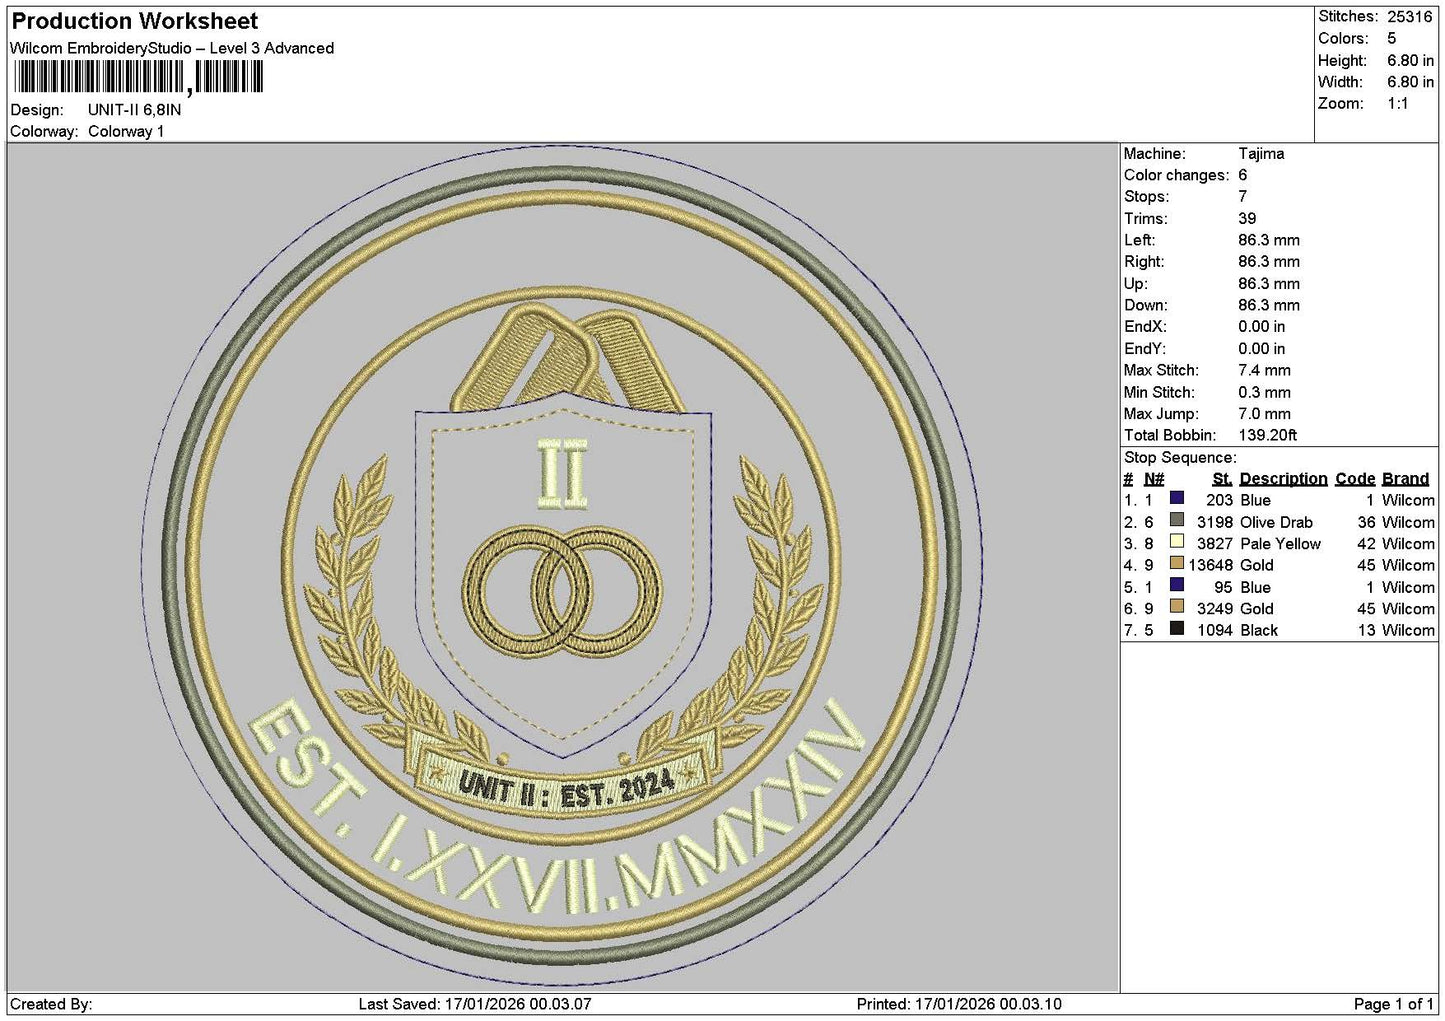Click the Blue swatch with 95 stitches
This screenshot has width=1445, height=1021.
click(x=1177, y=585)
